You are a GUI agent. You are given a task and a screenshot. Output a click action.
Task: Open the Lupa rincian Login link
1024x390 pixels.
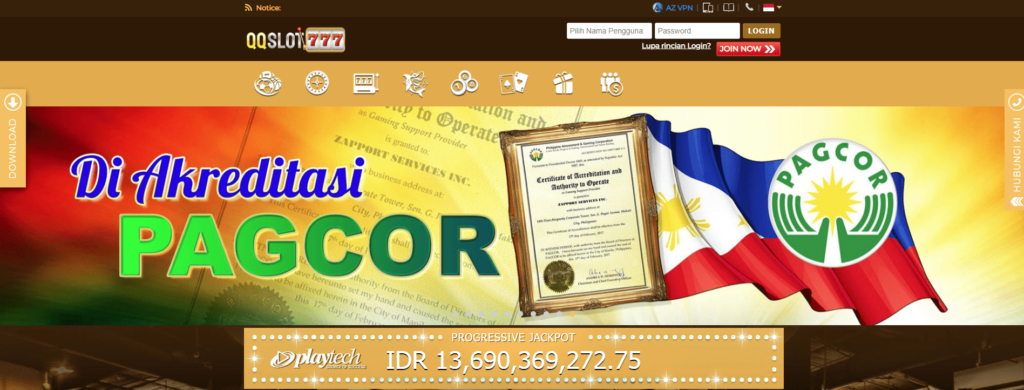click(x=676, y=46)
